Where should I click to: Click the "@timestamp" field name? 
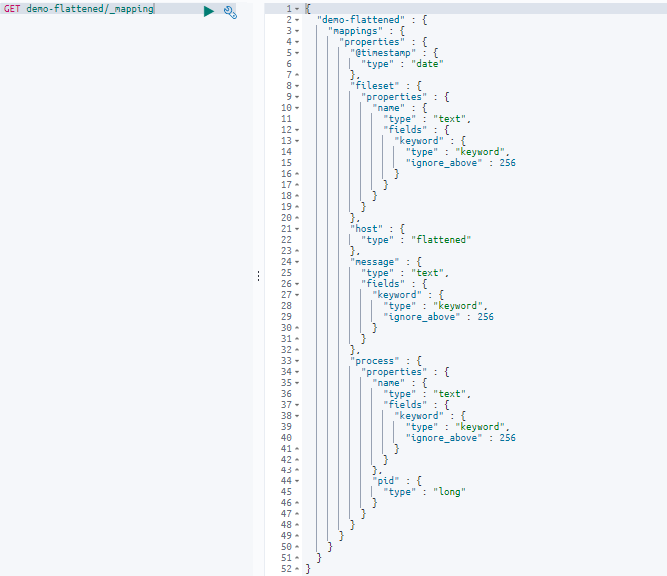point(383,53)
